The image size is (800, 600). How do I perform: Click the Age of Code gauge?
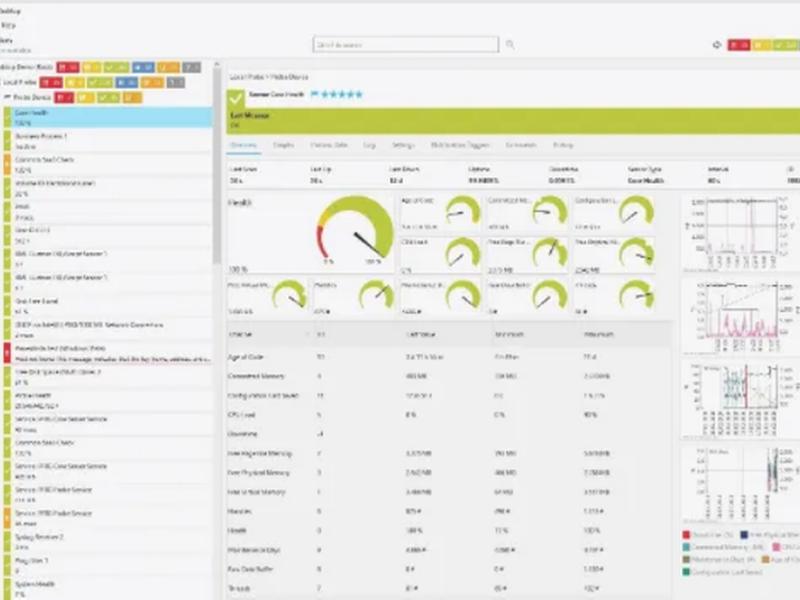pyautogui.click(x=463, y=211)
